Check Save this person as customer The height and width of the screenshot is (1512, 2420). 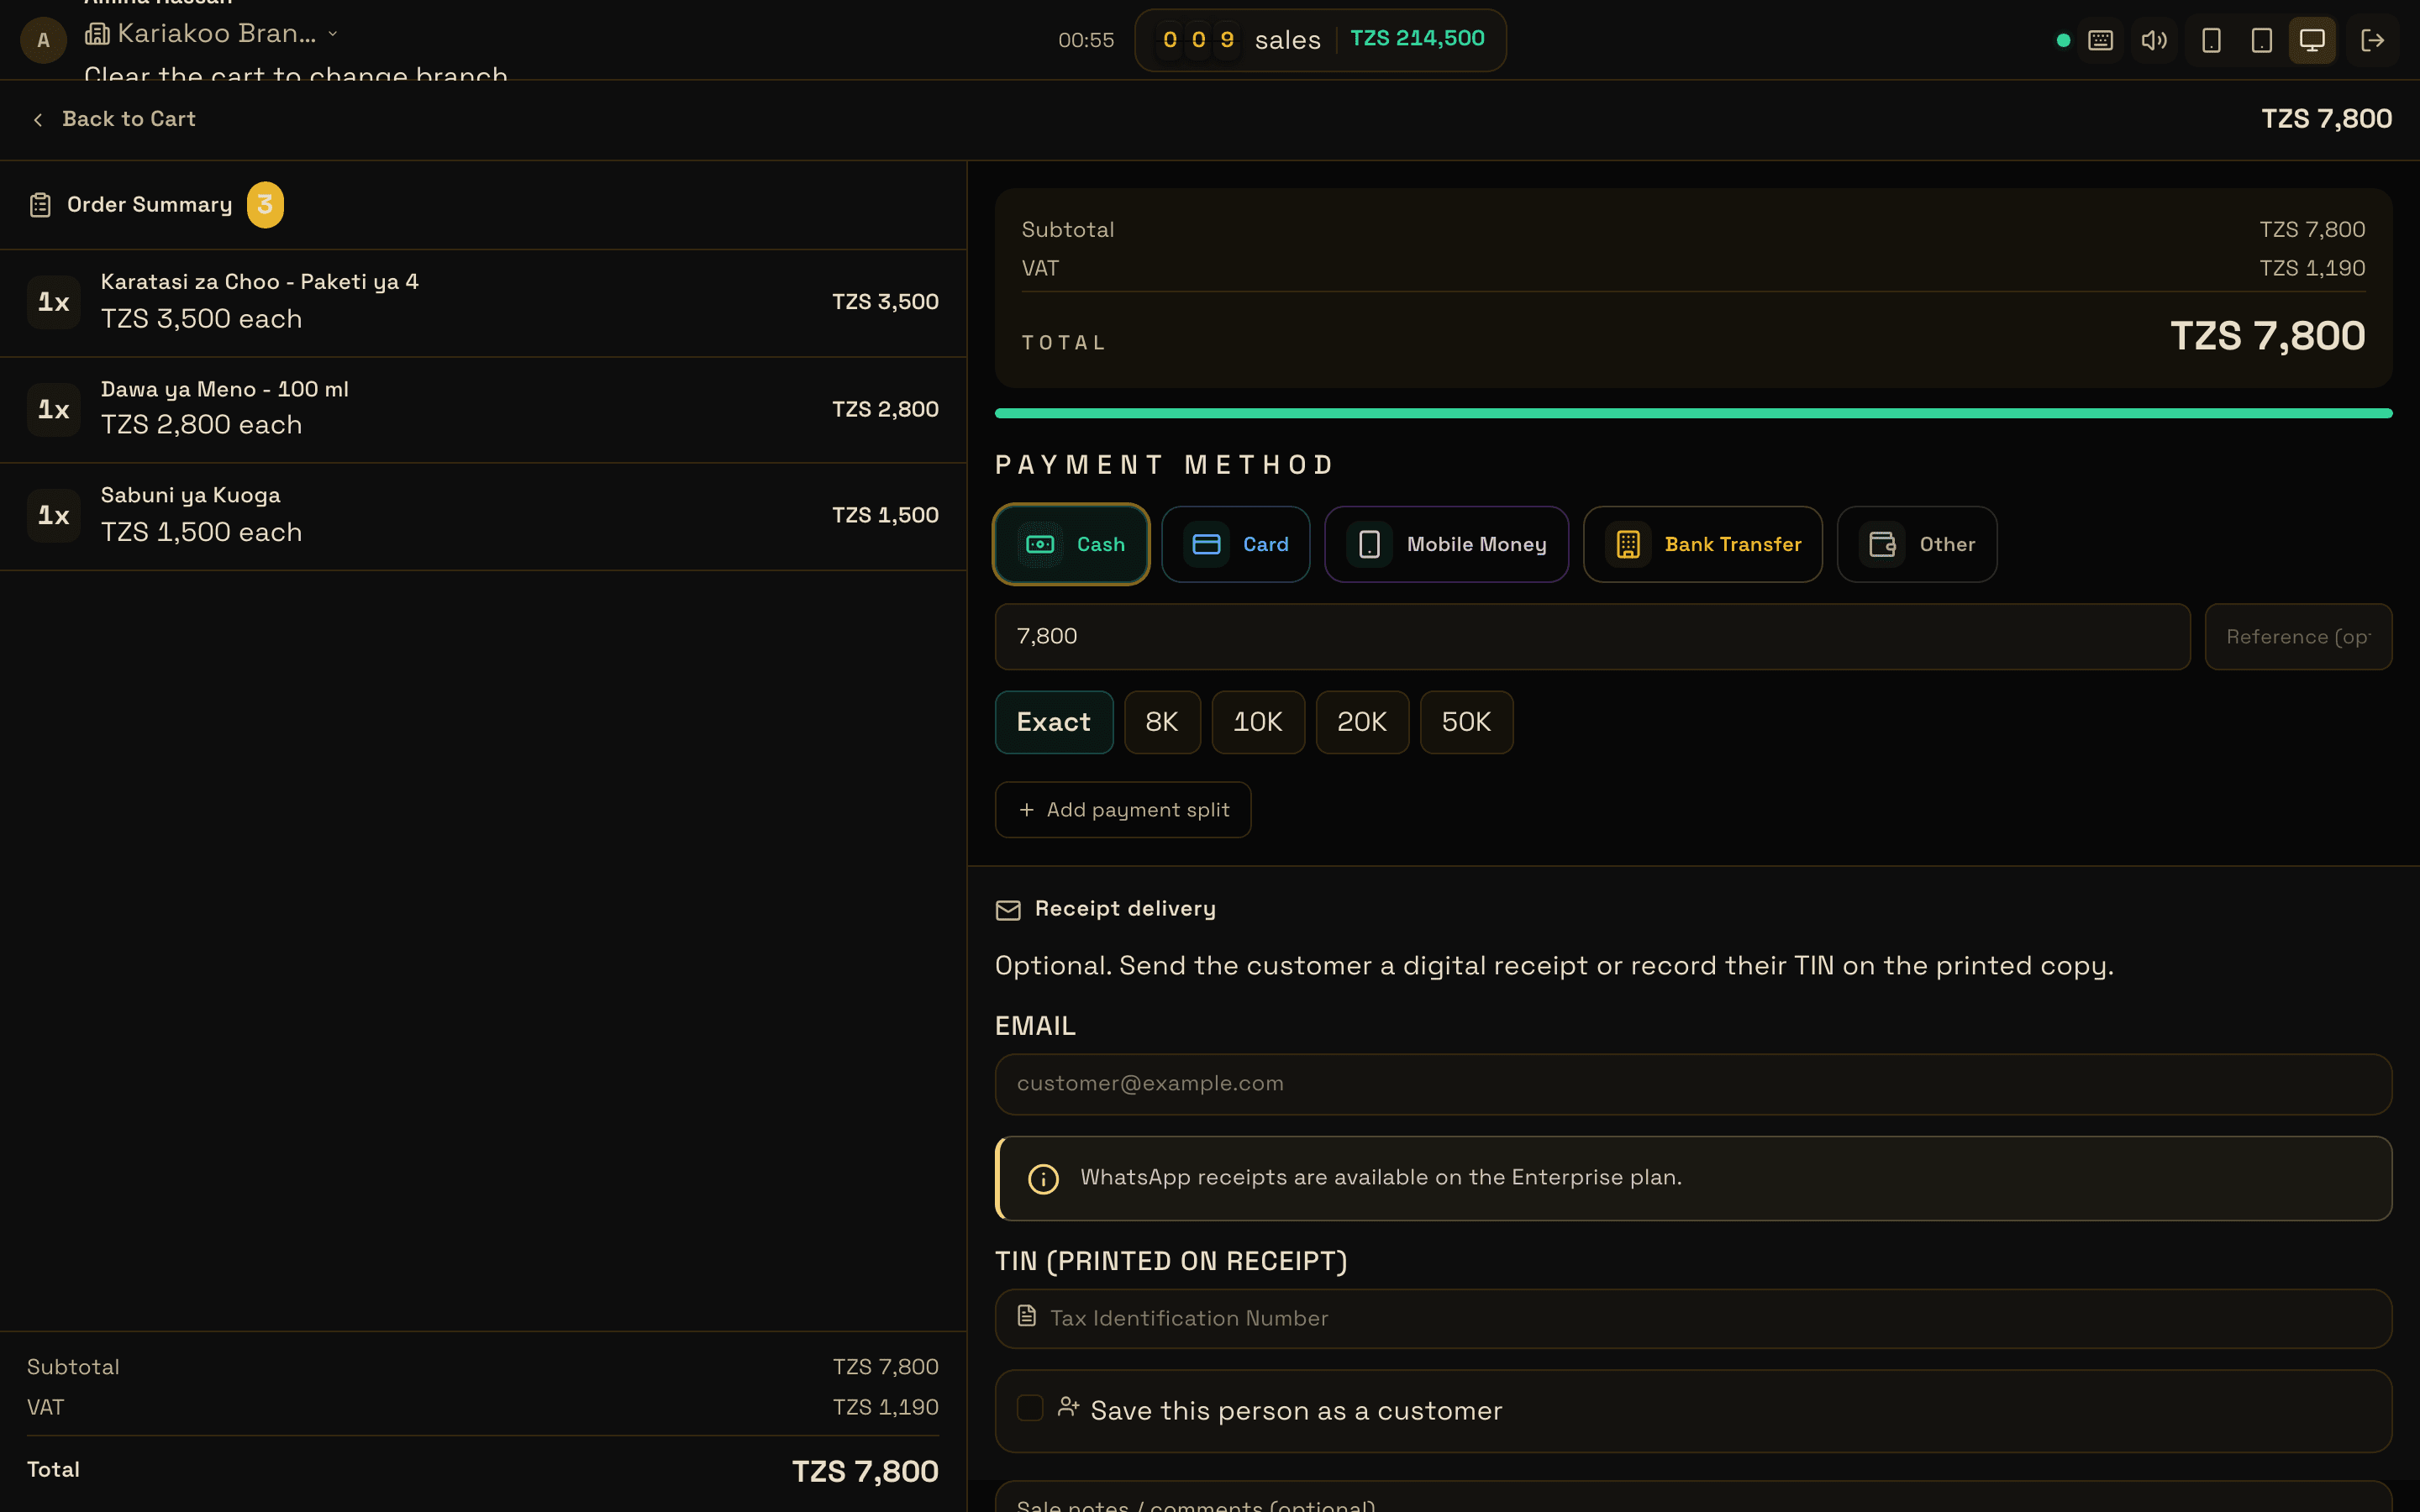pyautogui.click(x=1030, y=1408)
